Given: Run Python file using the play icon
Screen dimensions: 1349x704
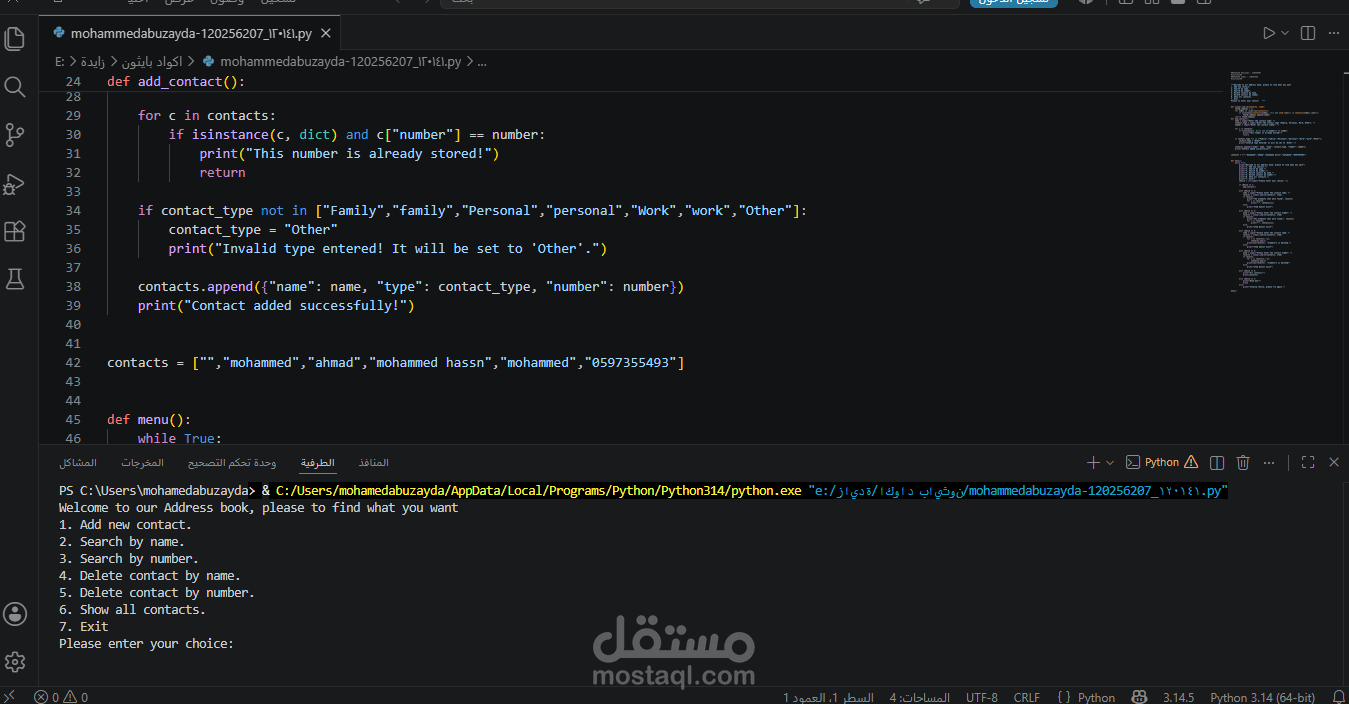Looking at the screenshot, I should [1268, 33].
